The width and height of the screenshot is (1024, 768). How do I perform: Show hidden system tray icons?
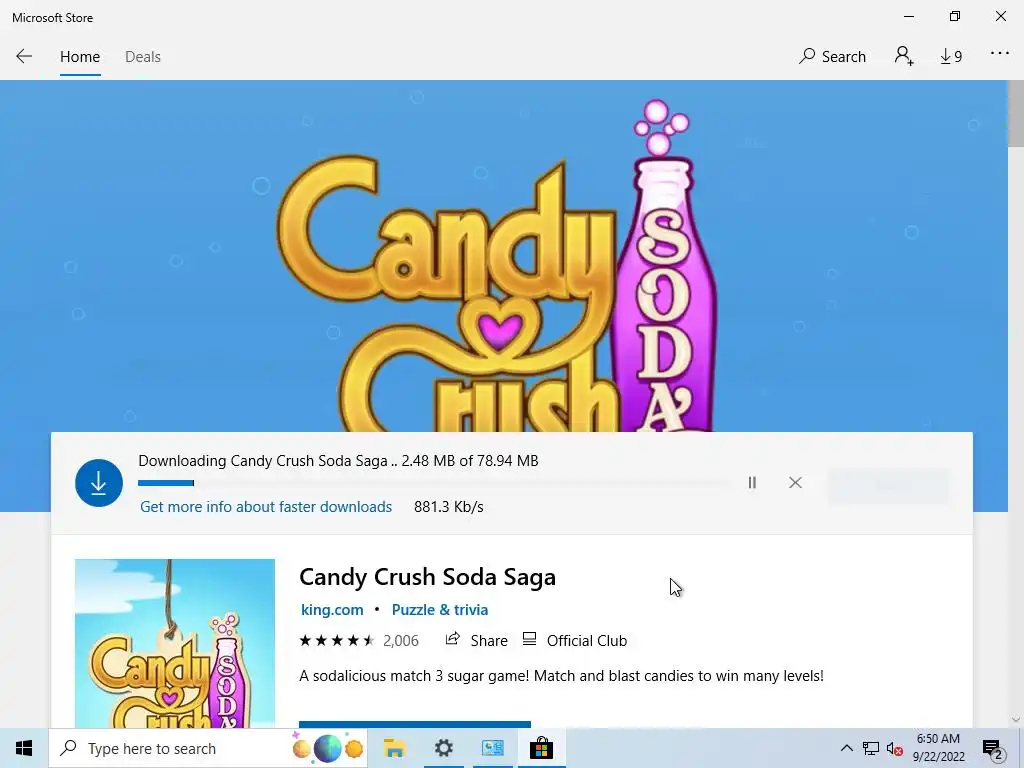click(x=846, y=748)
